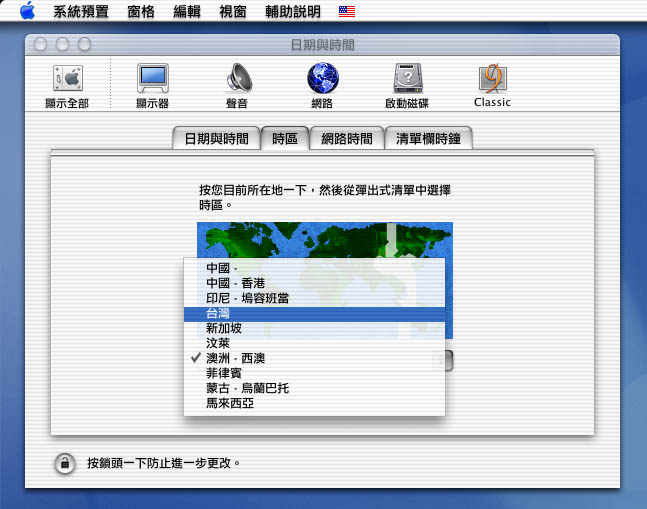
Task: Minimize the 日期與時間 window
Action: pyautogui.click(x=62, y=44)
